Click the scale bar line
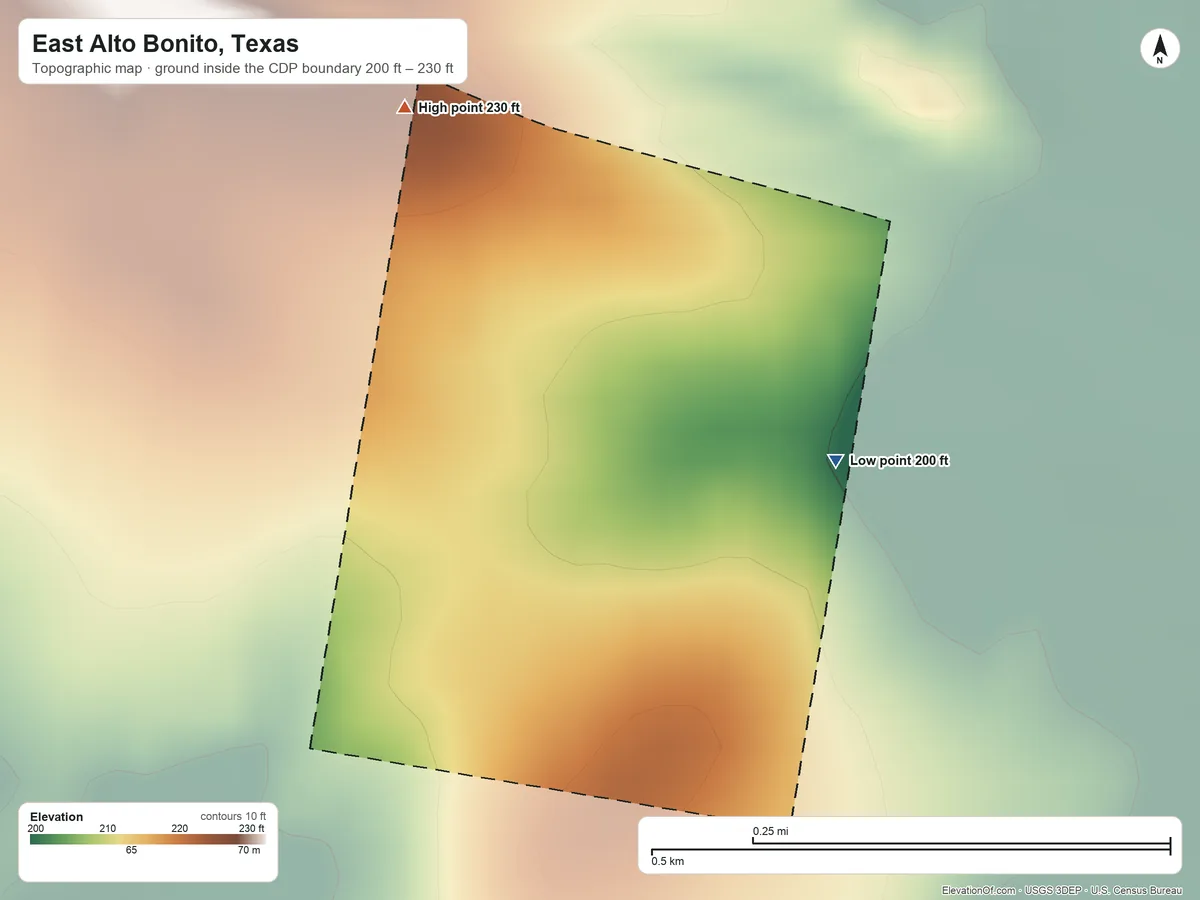 910,847
